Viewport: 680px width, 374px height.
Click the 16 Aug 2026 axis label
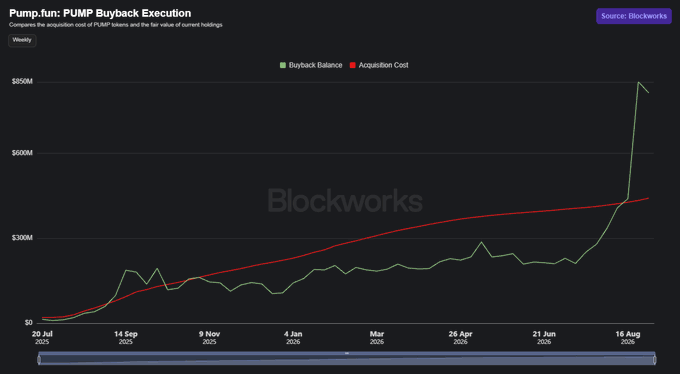(x=628, y=338)
